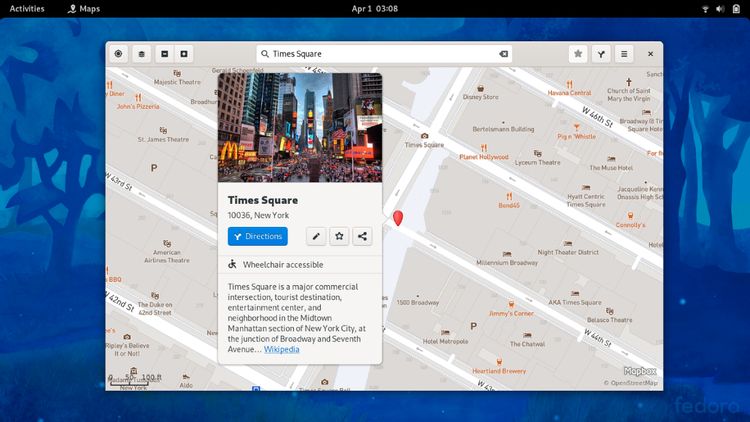The height and width of the screenshot is (422, 750).
Task: Click the 1500 Broadway label
Action: (418, 302)
